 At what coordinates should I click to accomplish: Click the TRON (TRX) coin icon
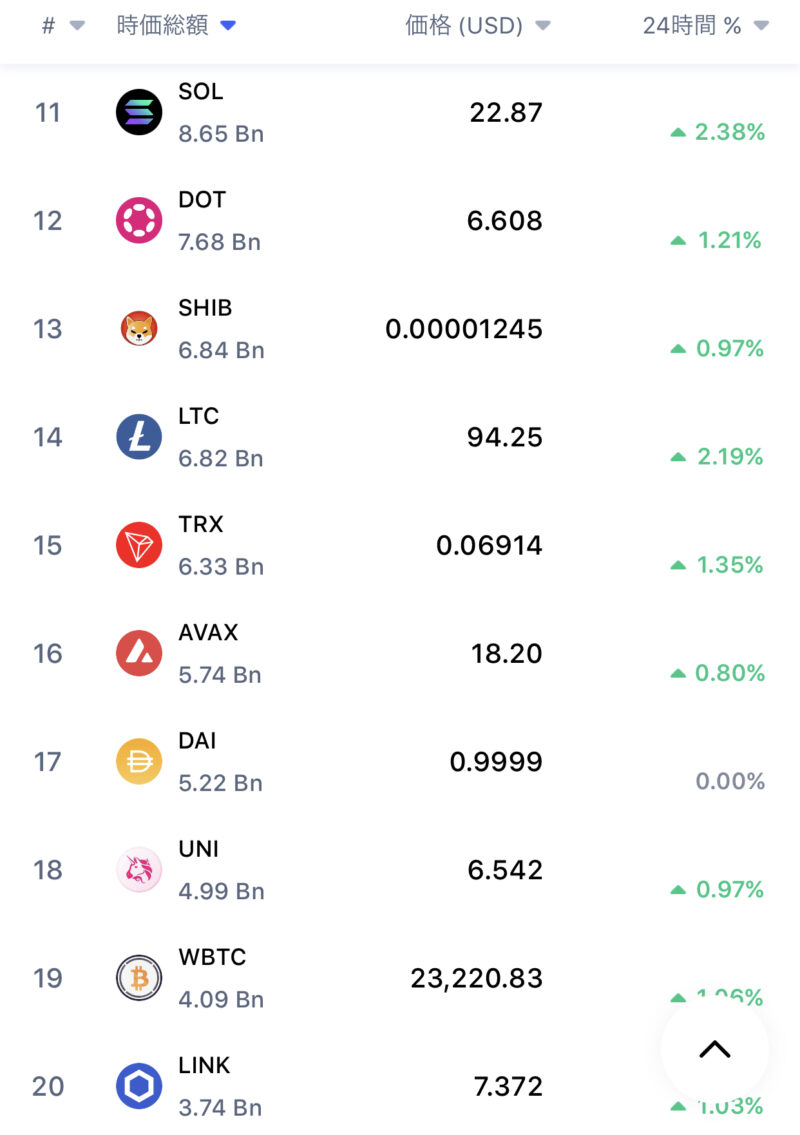[x=139, y=545]
